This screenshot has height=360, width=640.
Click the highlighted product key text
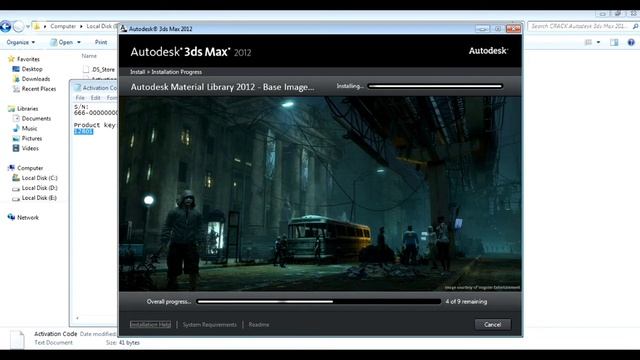tap(84, 131)
